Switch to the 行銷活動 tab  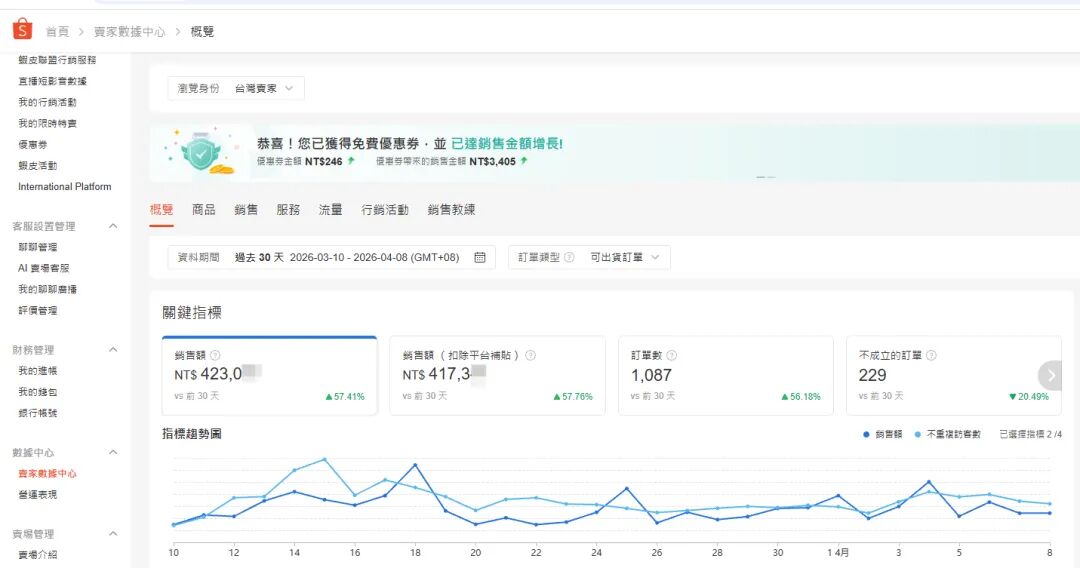tap(385, 209)
